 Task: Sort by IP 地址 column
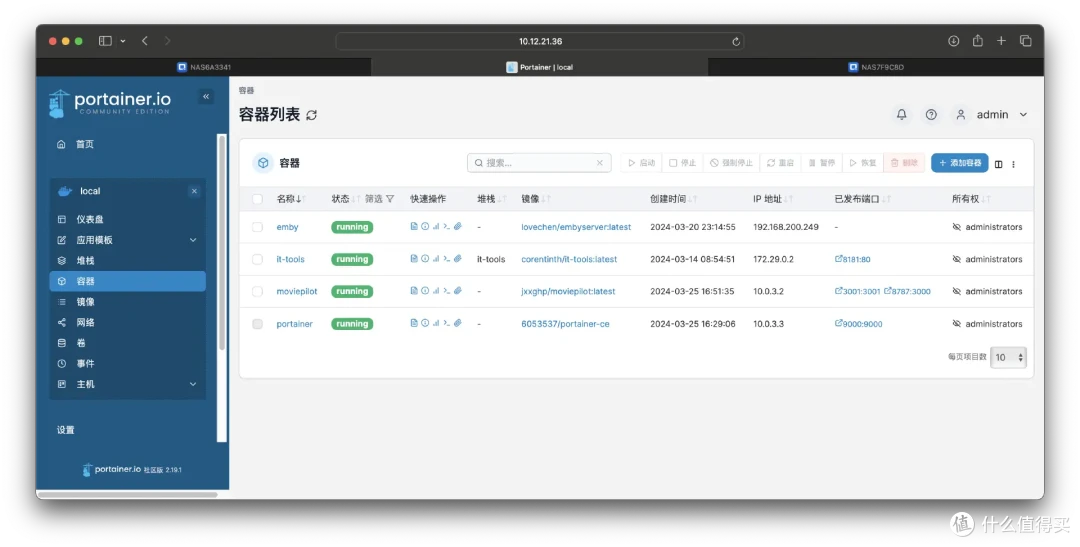coord(772,198)
